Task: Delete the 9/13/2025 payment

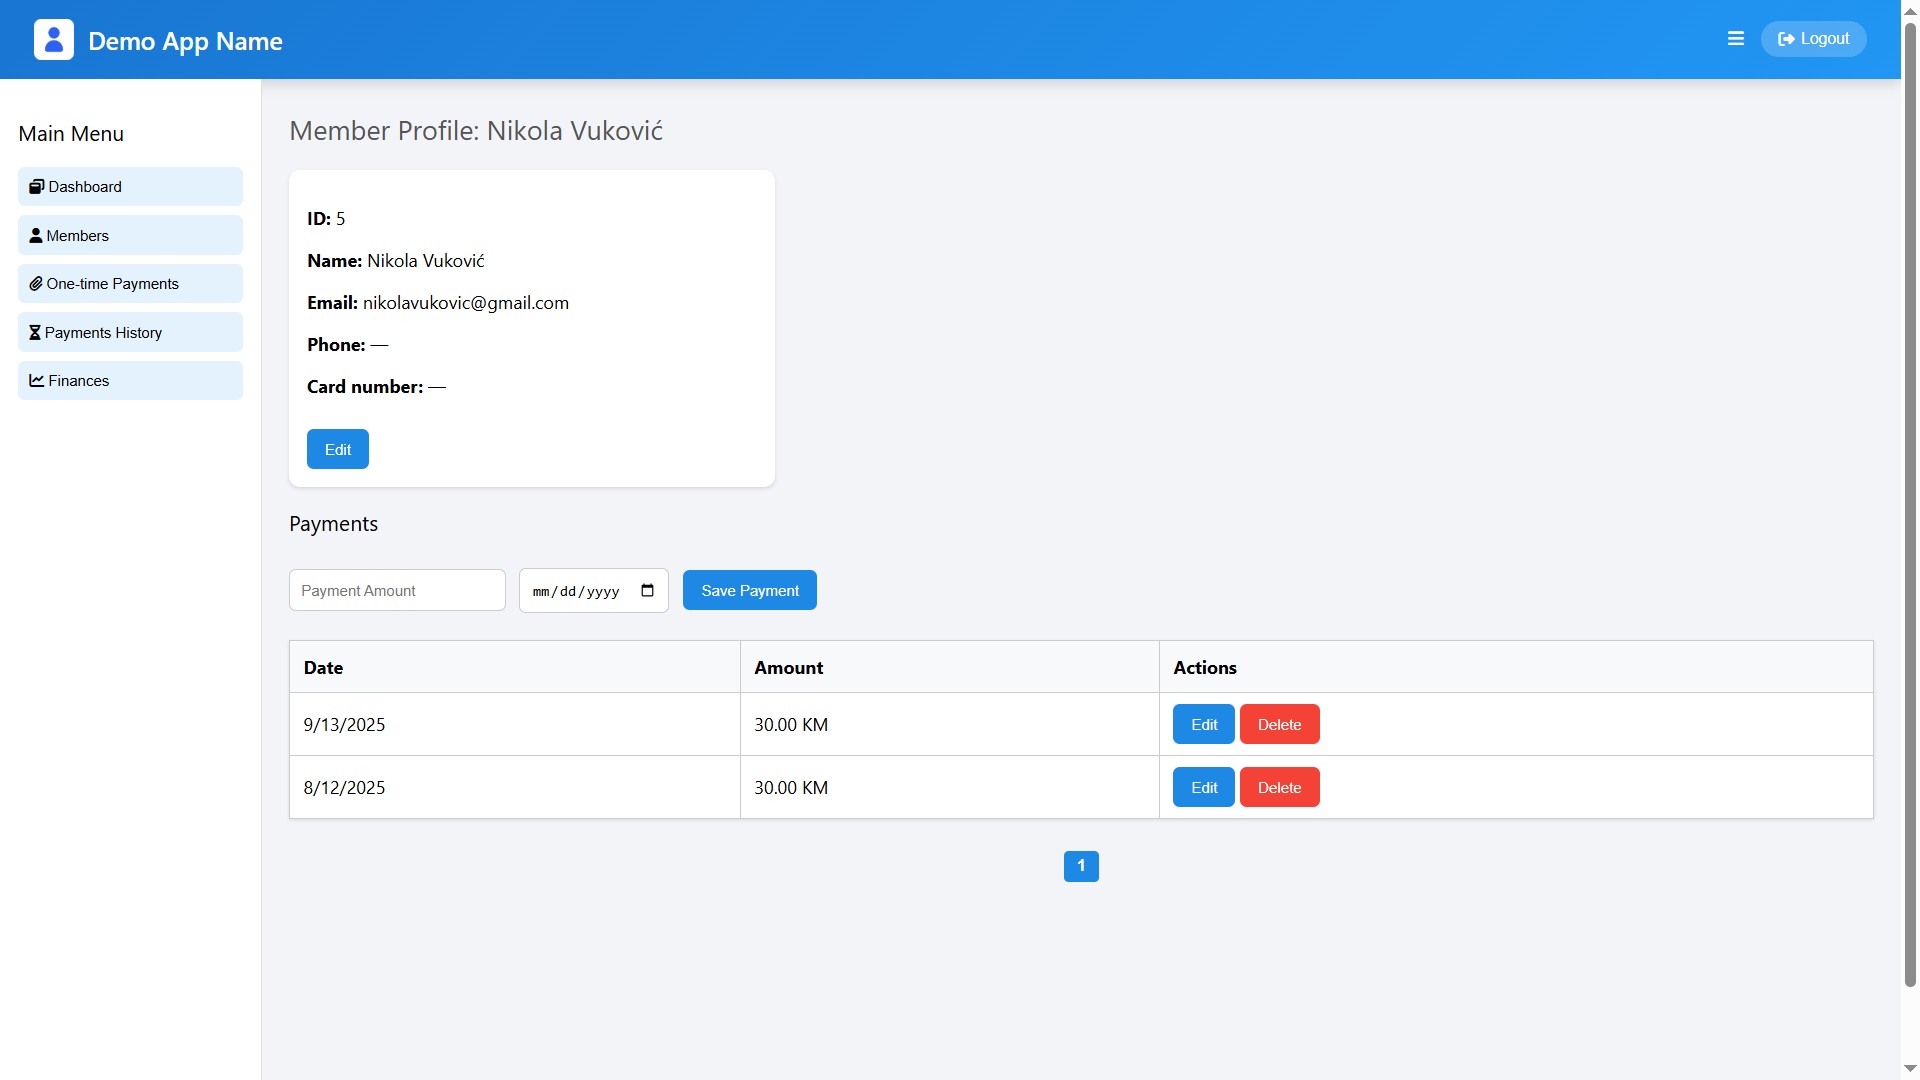Action: pyautogui.click(x=1279, y=725)
